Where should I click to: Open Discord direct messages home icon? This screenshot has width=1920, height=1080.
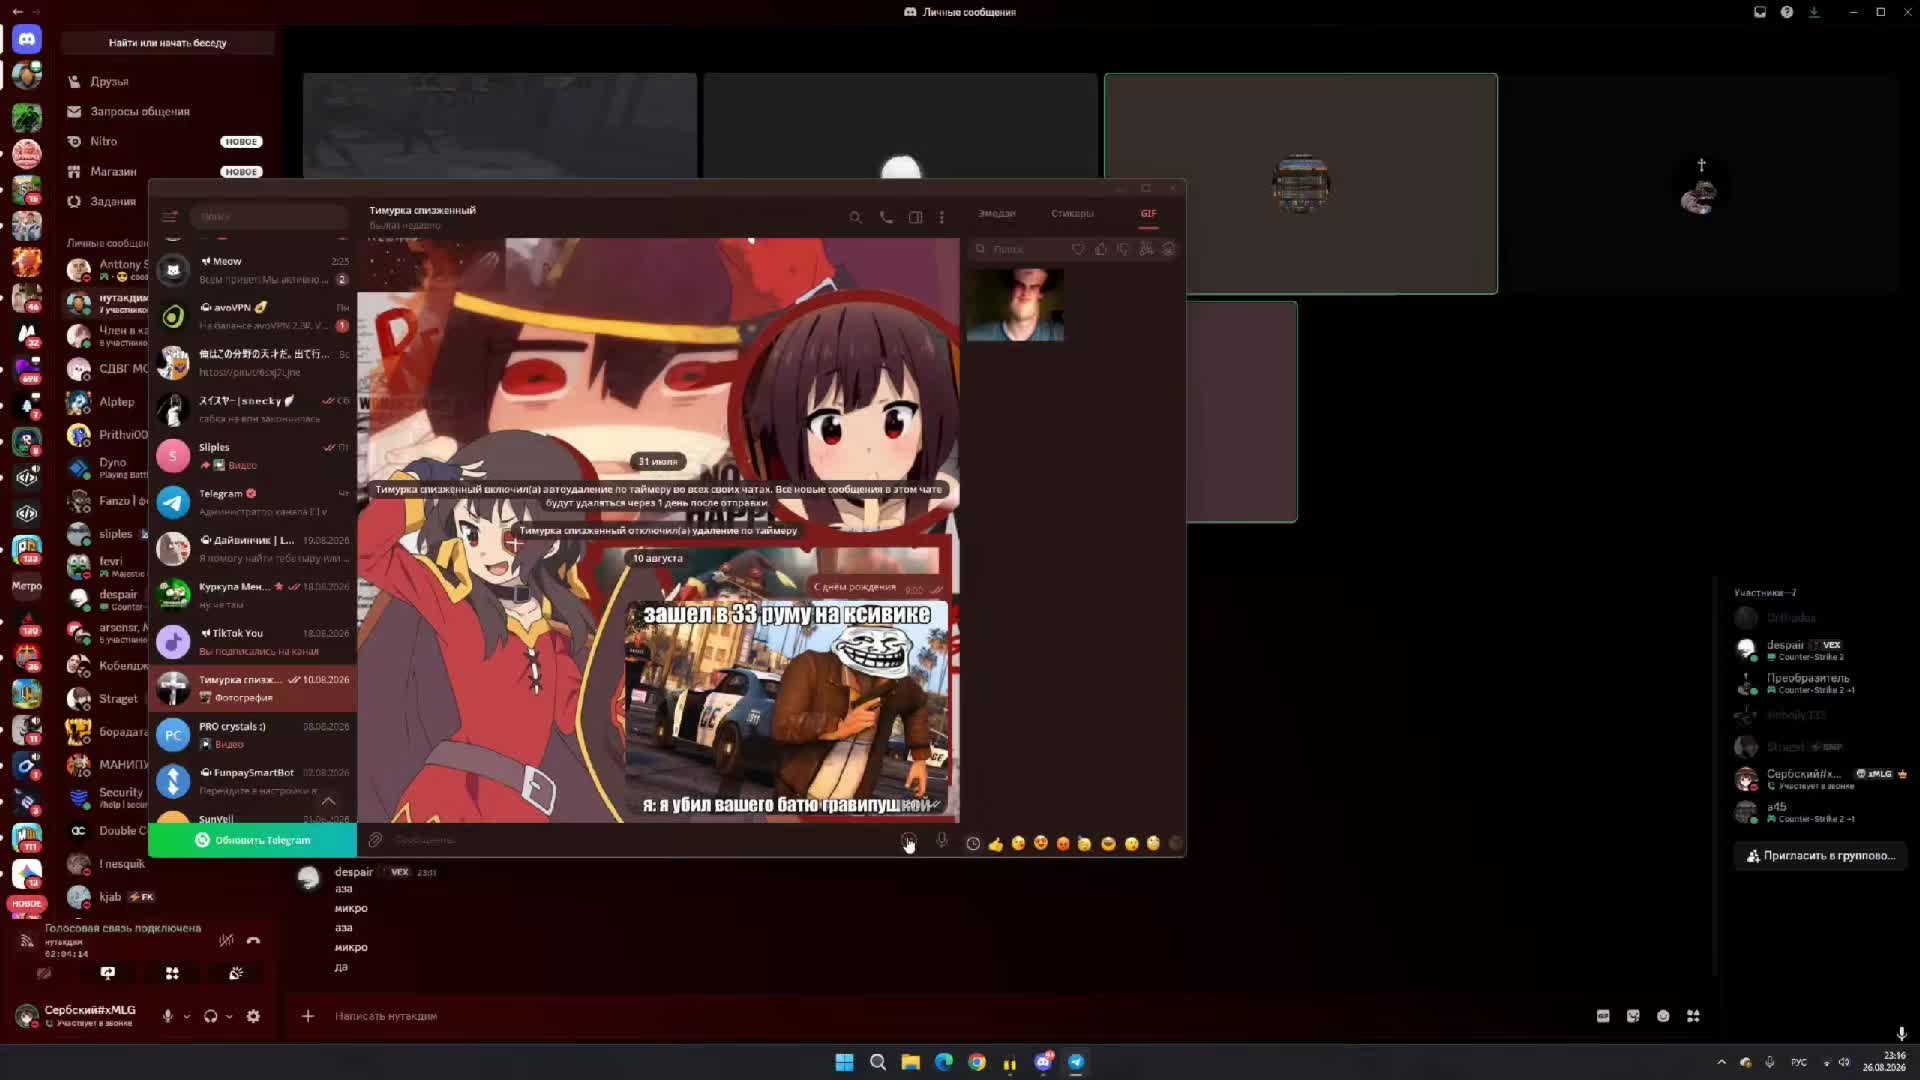pyautogui.click(x=27, y=40)
